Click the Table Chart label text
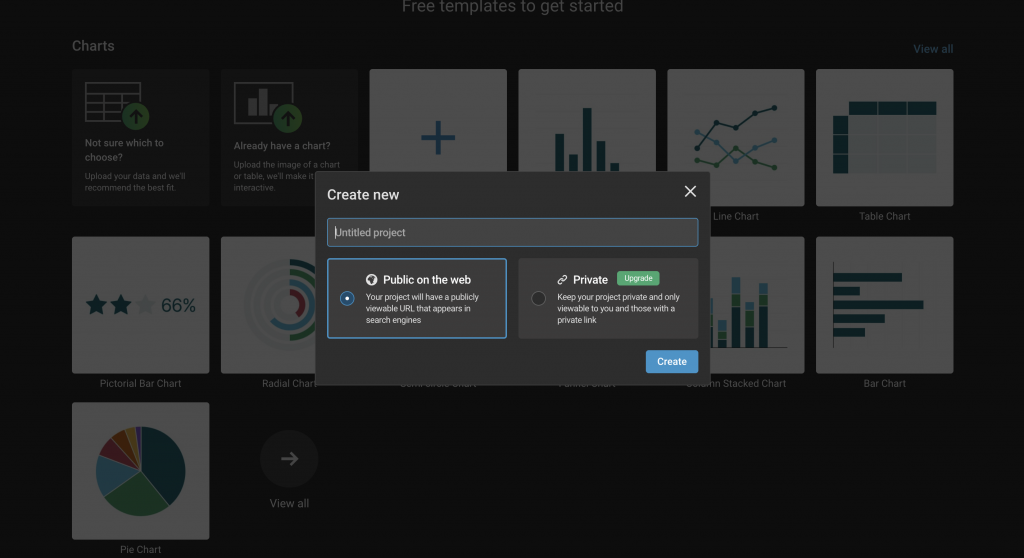Screen dimensions: 1024x558 tap(884, 216)
